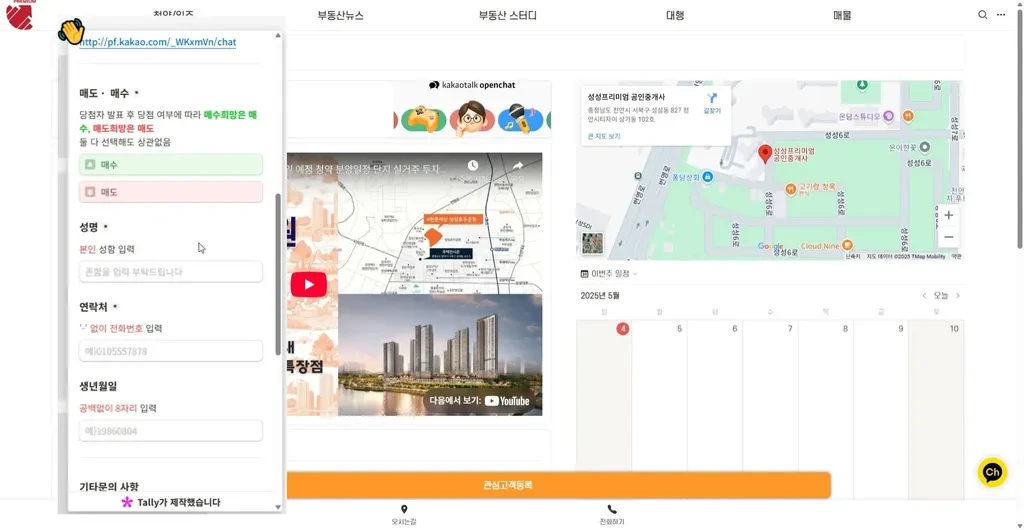This screenshot has width=1024, height=530.
Task: Open the 매물 menu
Action: (x=842, y=15)
